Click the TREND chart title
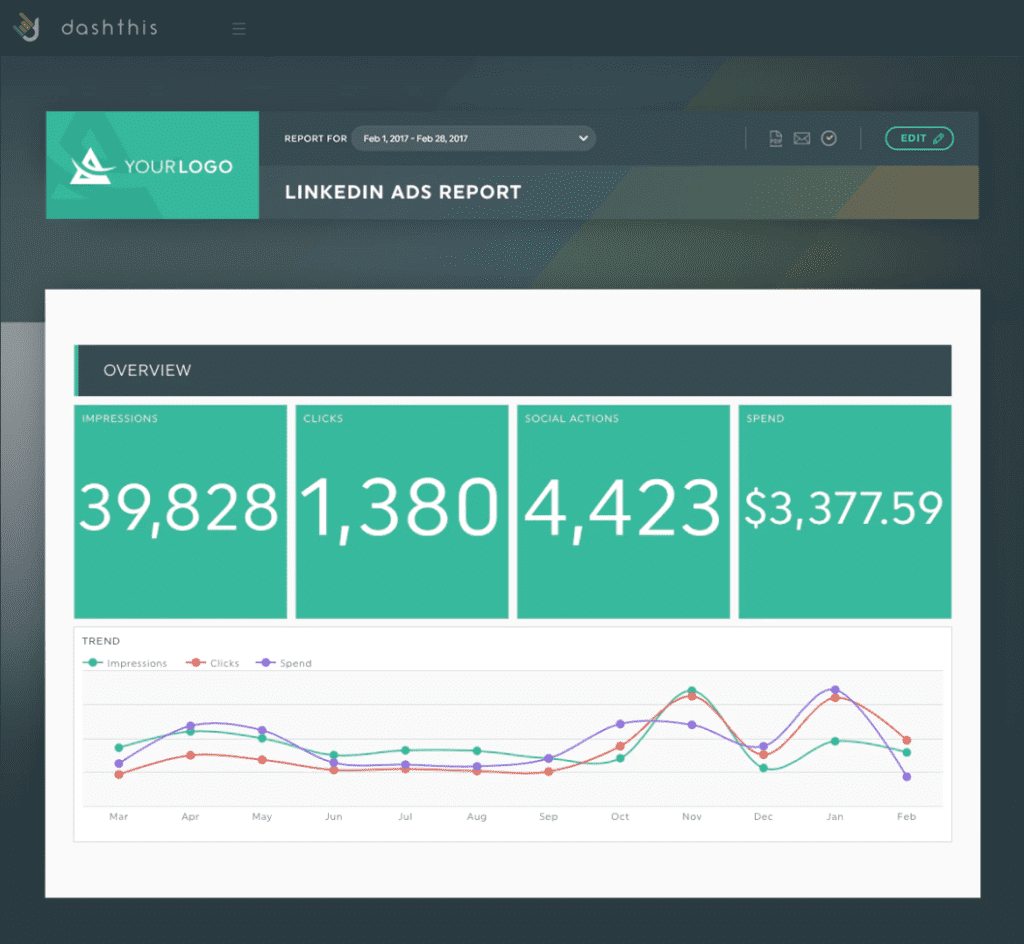This screenshot has height=944, width=1024. [101, 641]
